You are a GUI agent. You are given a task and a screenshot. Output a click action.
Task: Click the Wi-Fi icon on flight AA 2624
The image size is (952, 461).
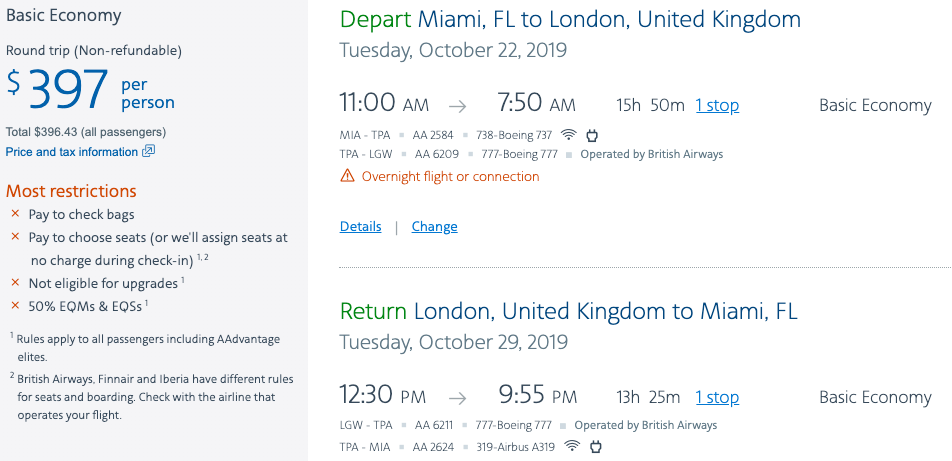[x=572, y=445]
